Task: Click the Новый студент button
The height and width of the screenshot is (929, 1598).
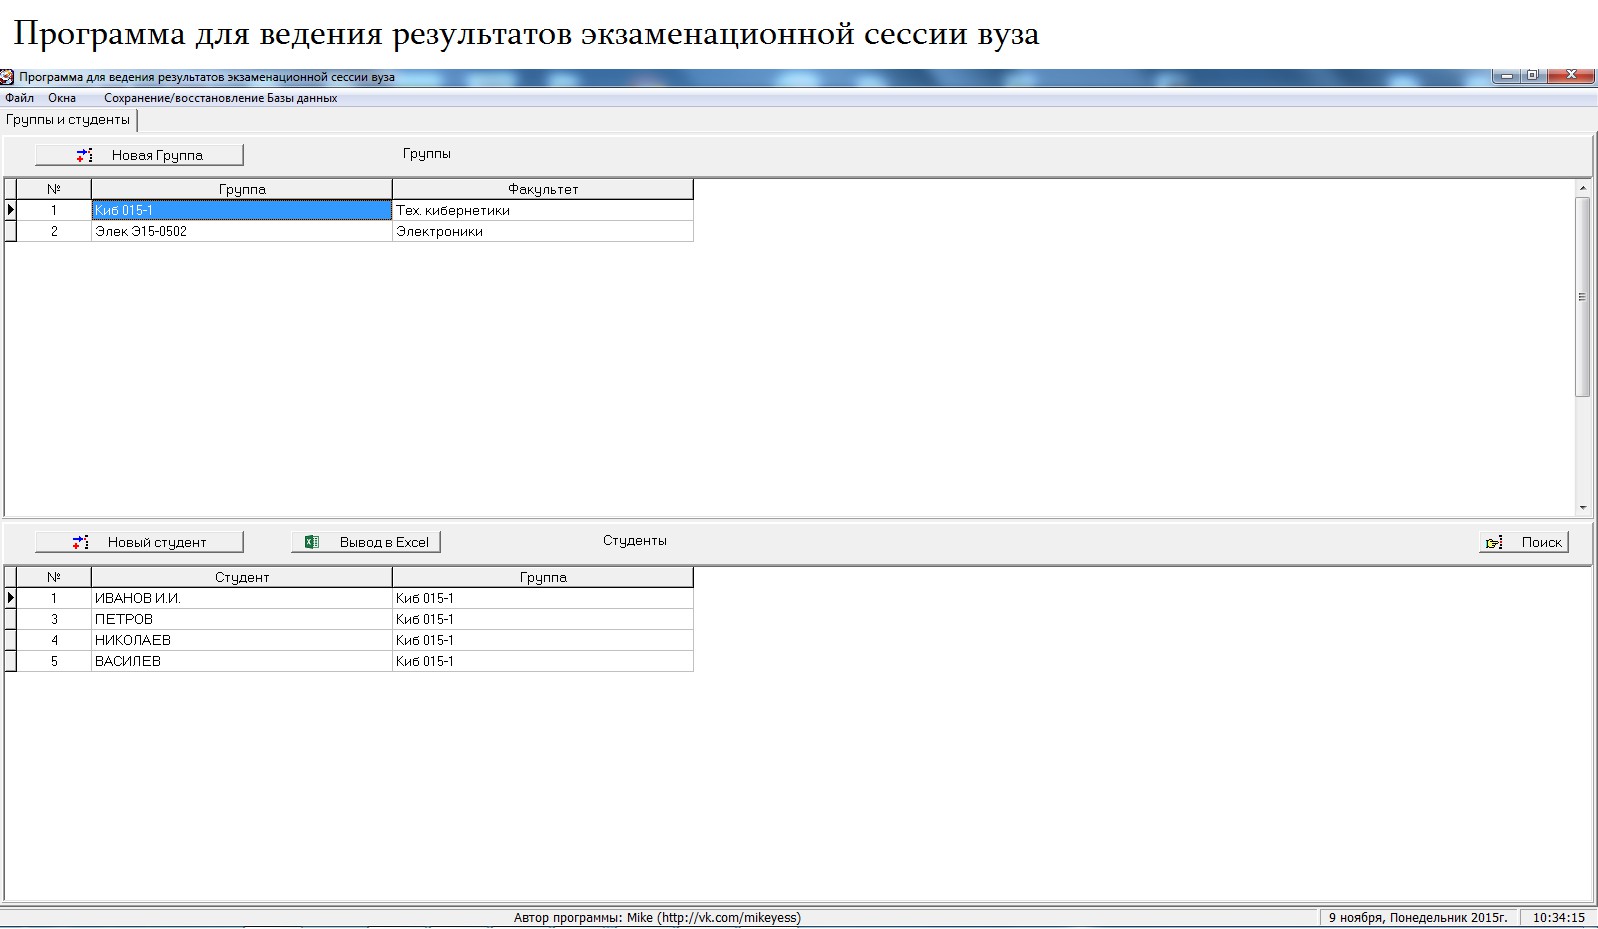Action: pyautogui.click(x=139, y=542)
